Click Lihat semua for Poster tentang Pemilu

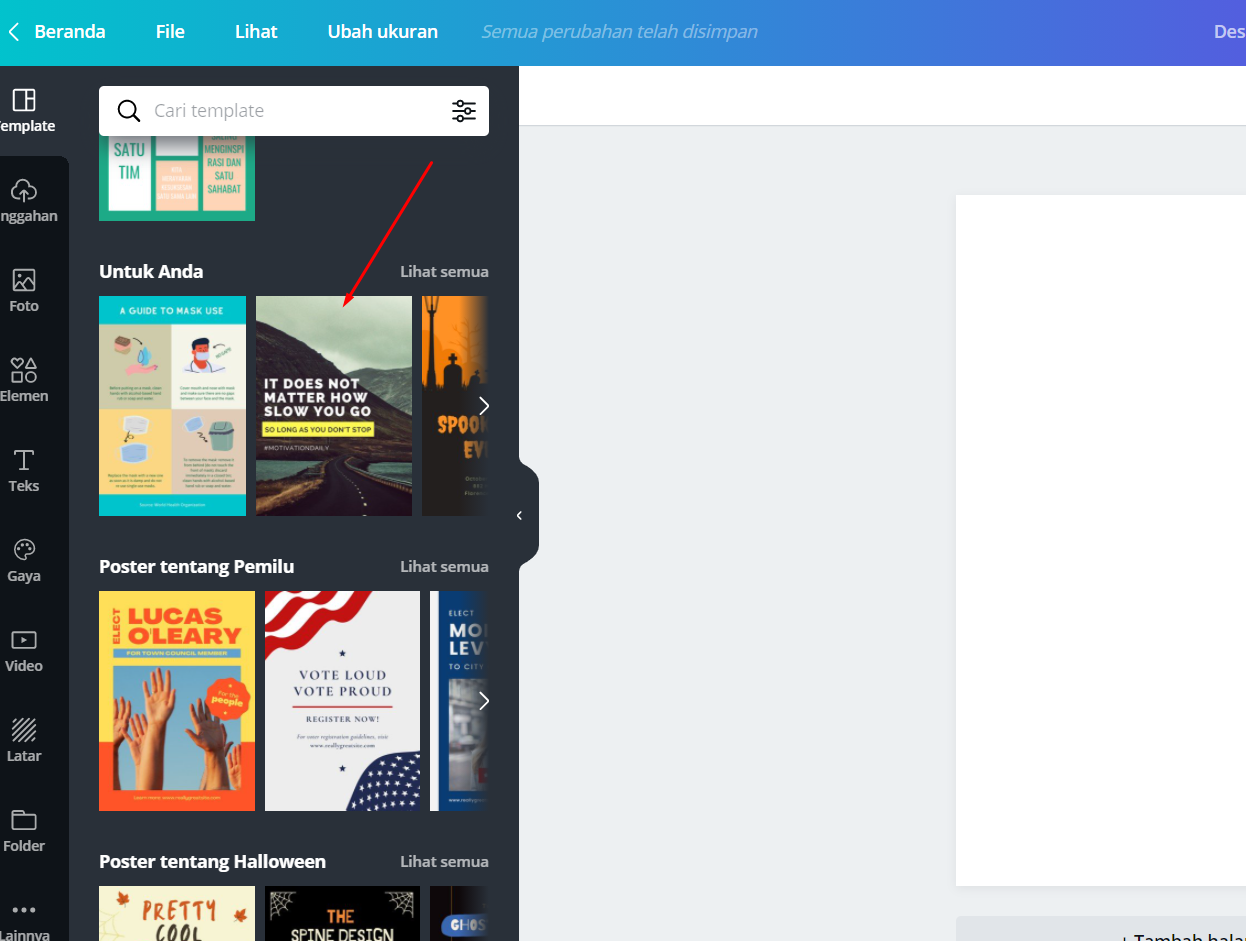point(444,566)
